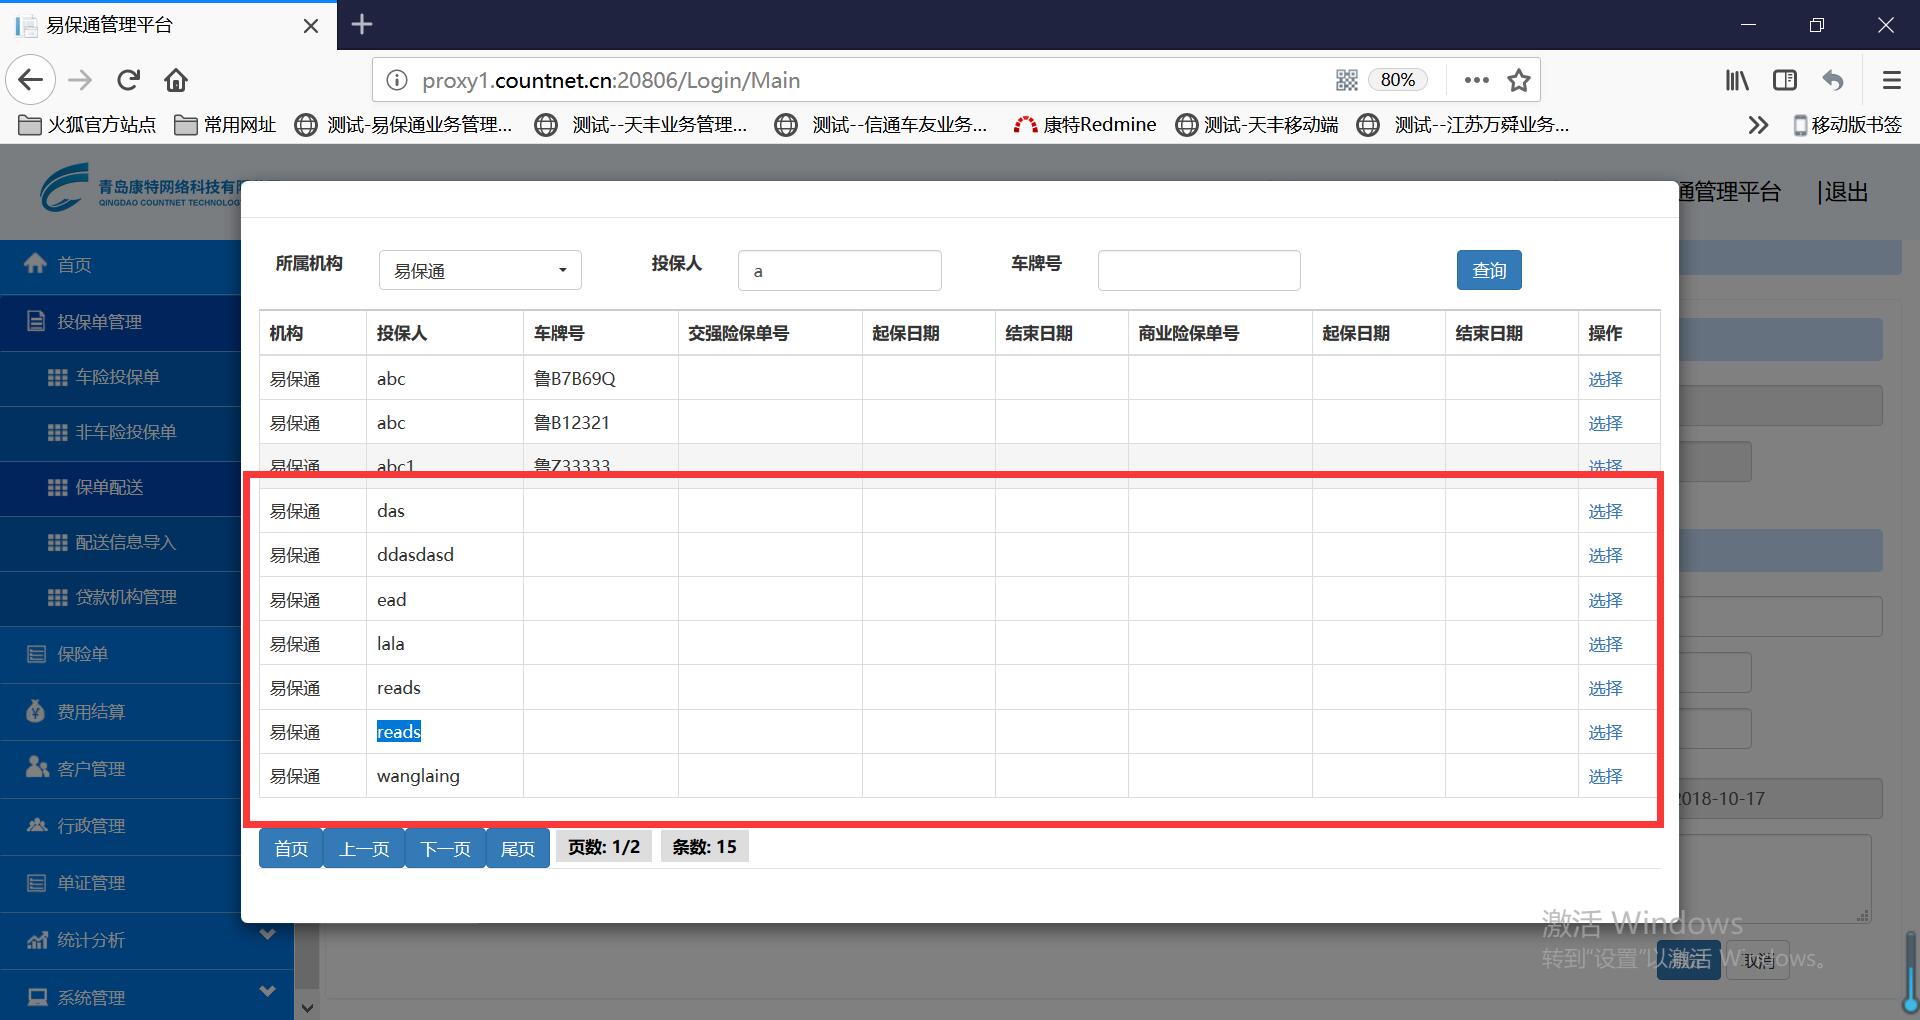
Task: Bookmark this page with star icon
Action: point(1518,80)
